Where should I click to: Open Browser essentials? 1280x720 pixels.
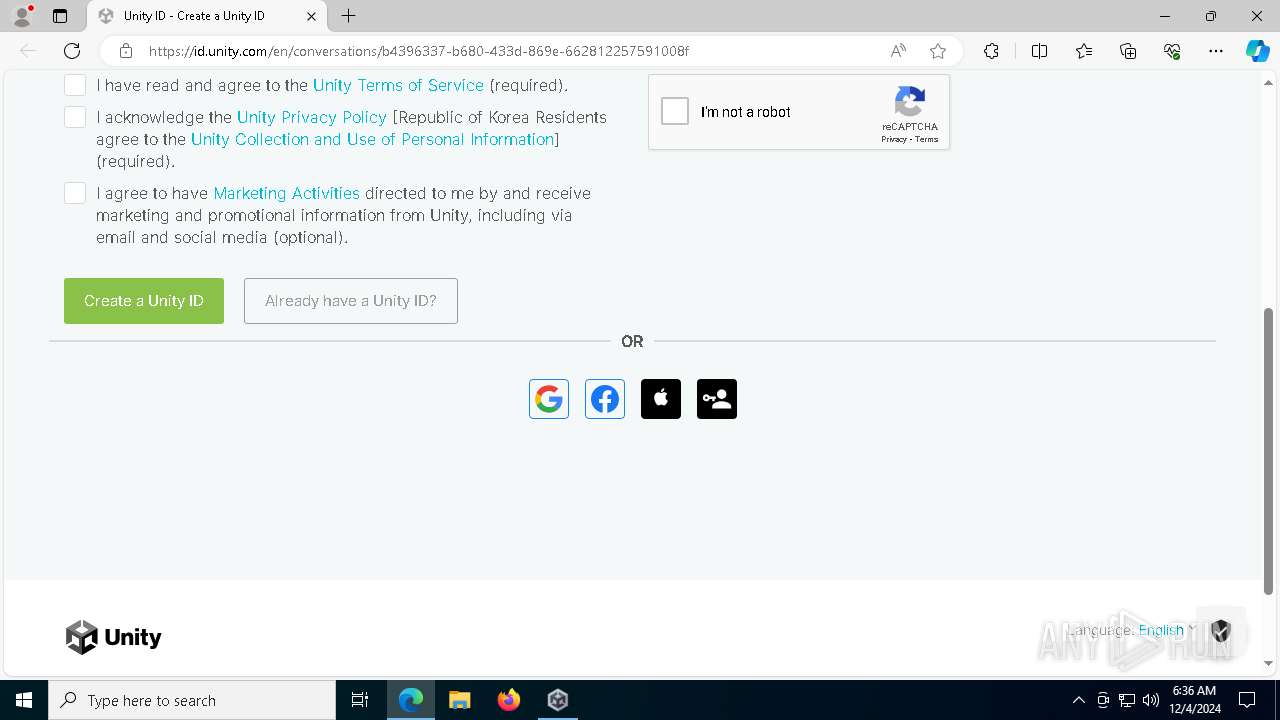[1172, 51]
